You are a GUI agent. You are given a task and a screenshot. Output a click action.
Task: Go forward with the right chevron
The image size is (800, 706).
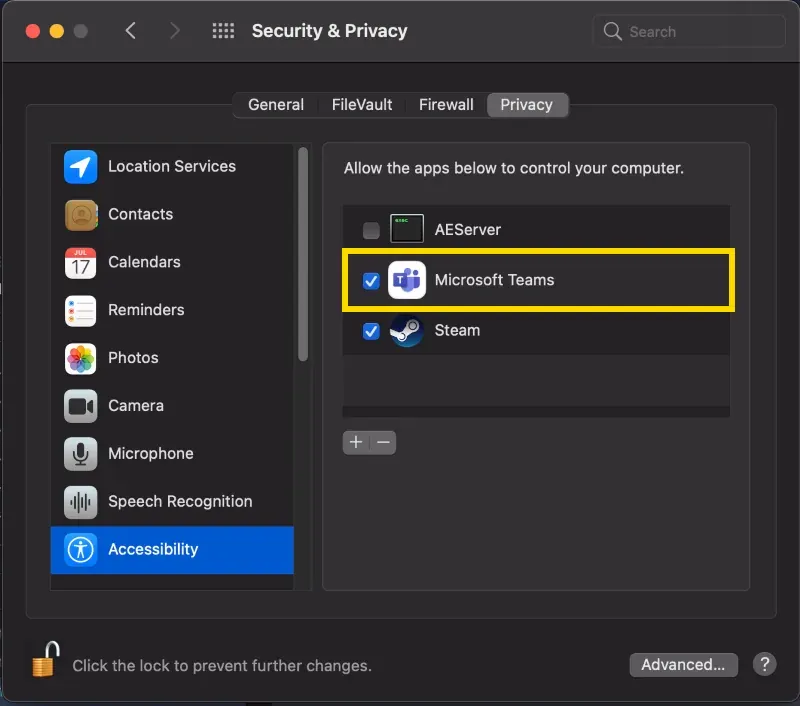(x=174, y=31)
